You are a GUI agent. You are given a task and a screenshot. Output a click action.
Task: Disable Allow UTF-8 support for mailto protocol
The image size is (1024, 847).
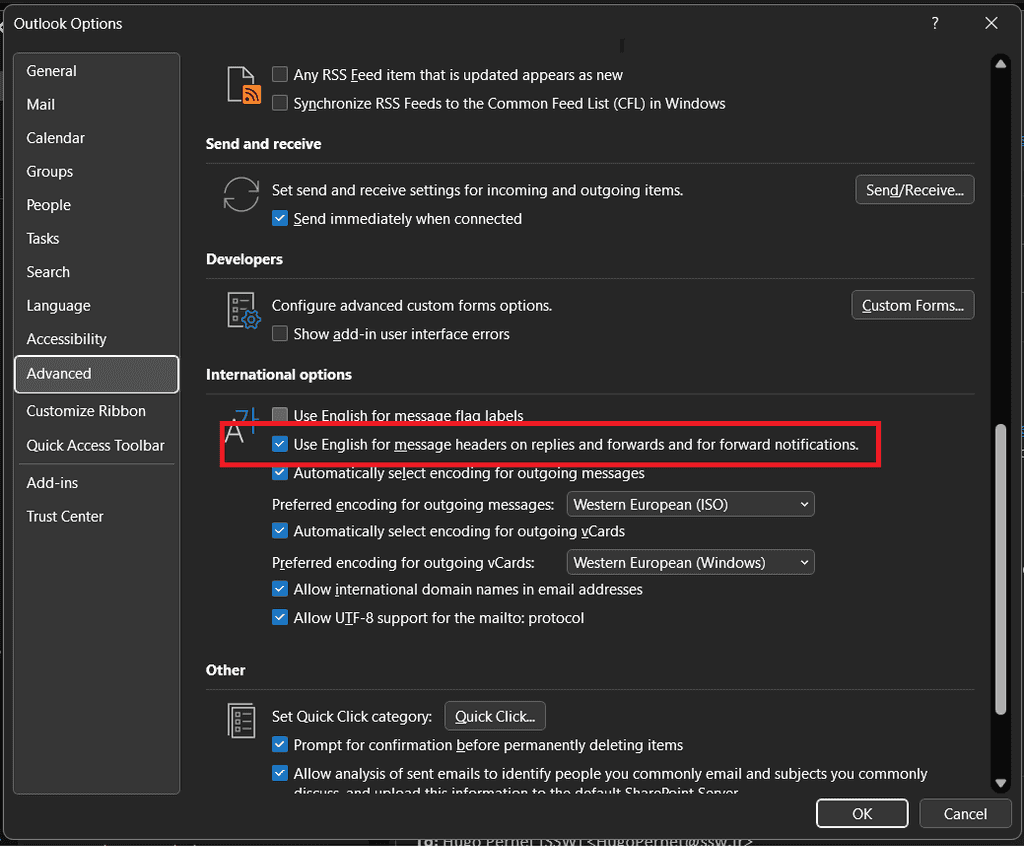coord(280,617)
